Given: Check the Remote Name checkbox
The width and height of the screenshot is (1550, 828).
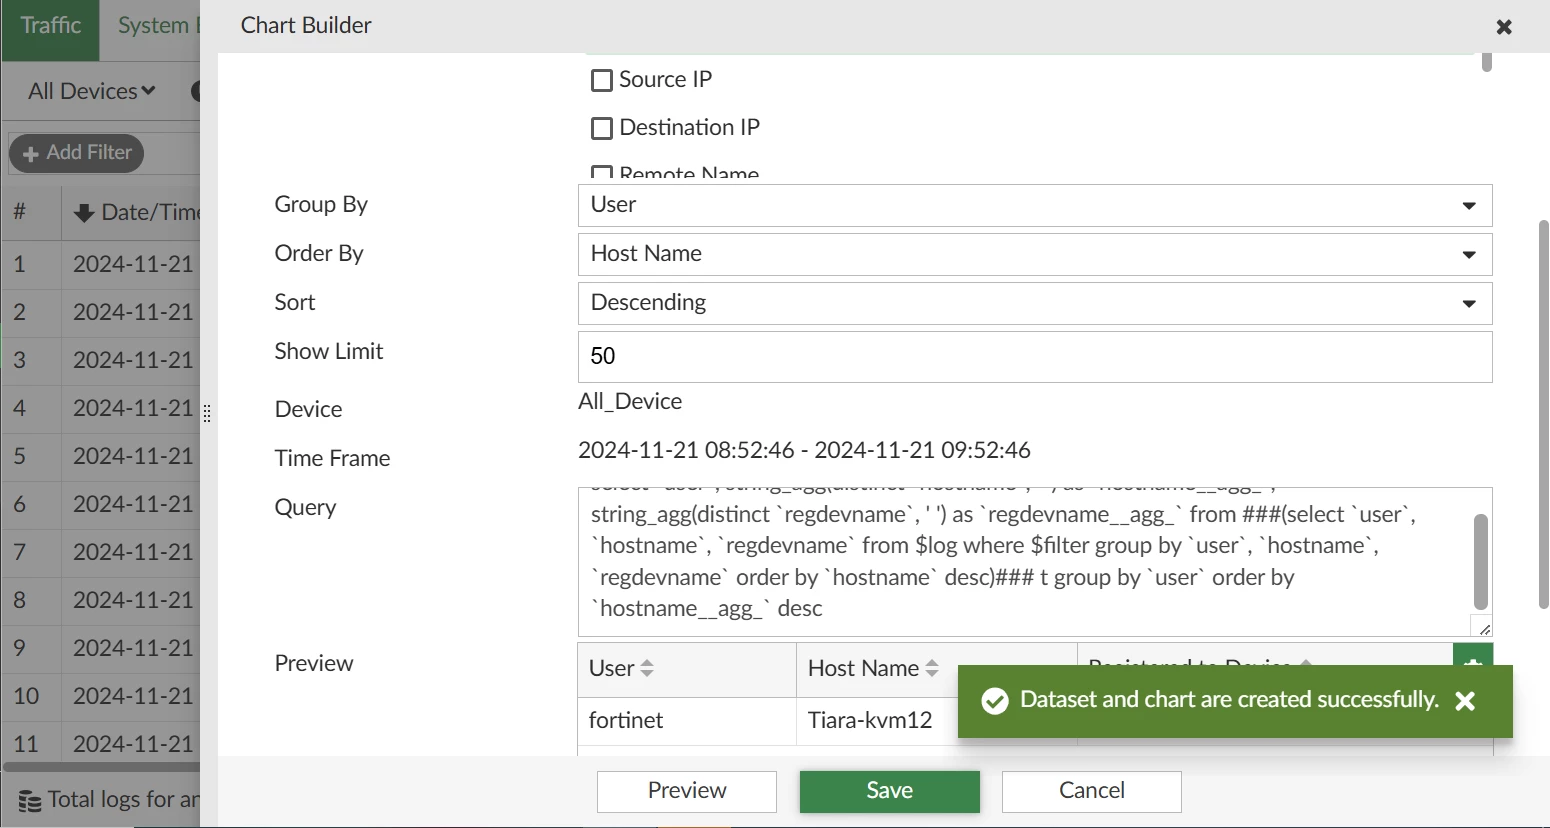Looking at the screenshot, I should pyautogui.click(x=602, y=172).
